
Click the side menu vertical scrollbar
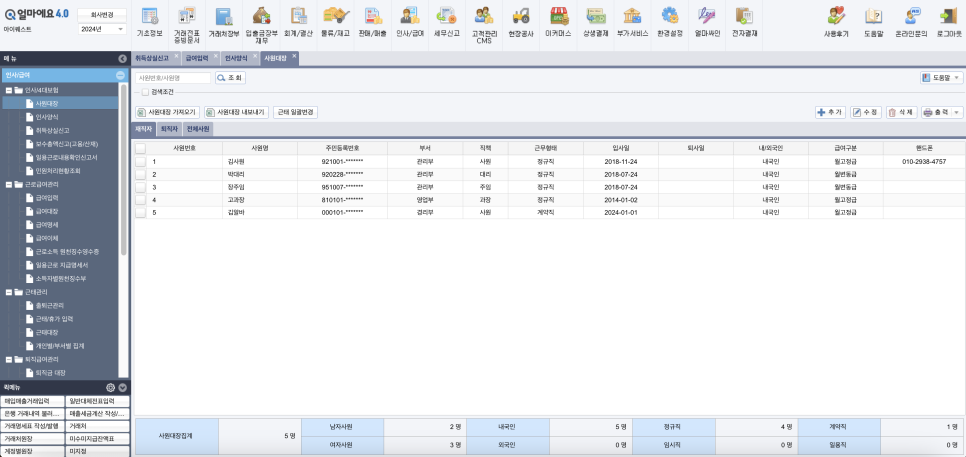coord(124,169)
